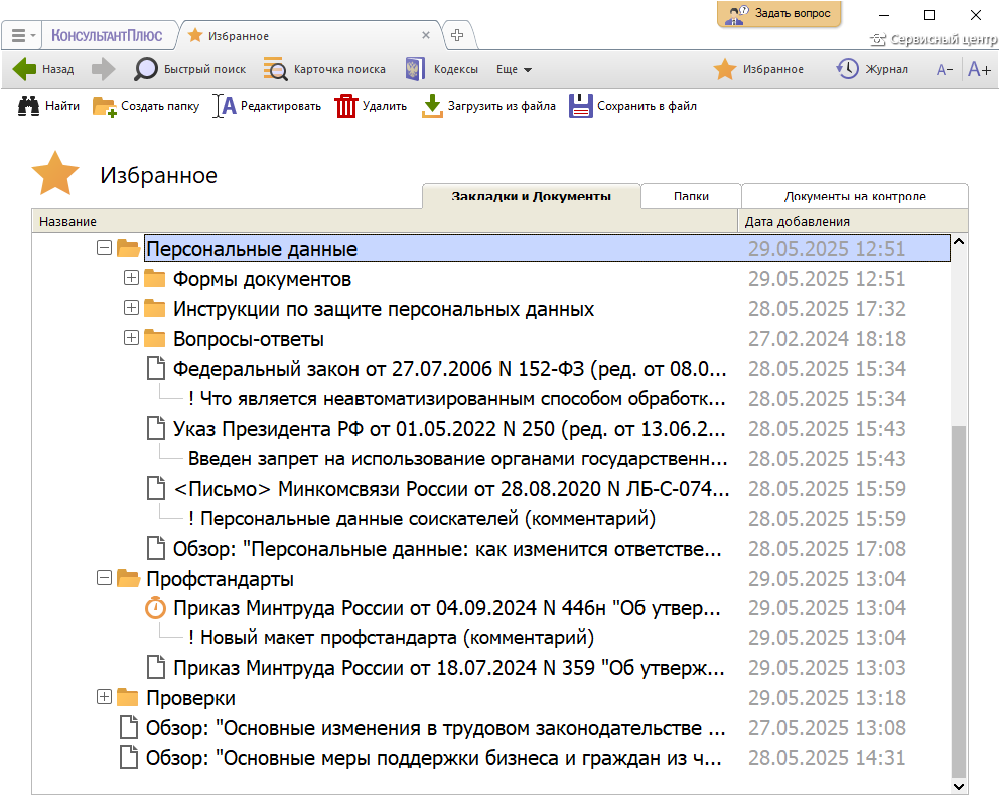Click the timer icon beside Приказ N 446н

155,608
